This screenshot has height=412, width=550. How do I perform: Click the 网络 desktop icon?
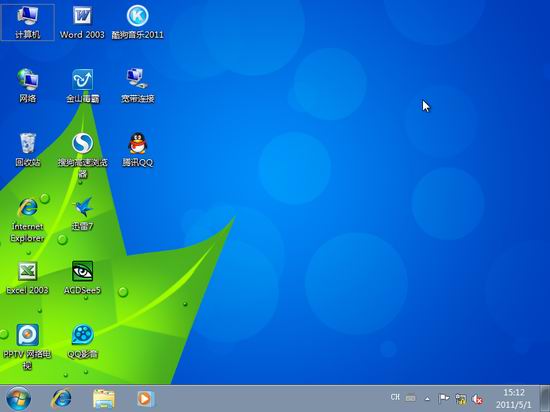click(27, 86)
